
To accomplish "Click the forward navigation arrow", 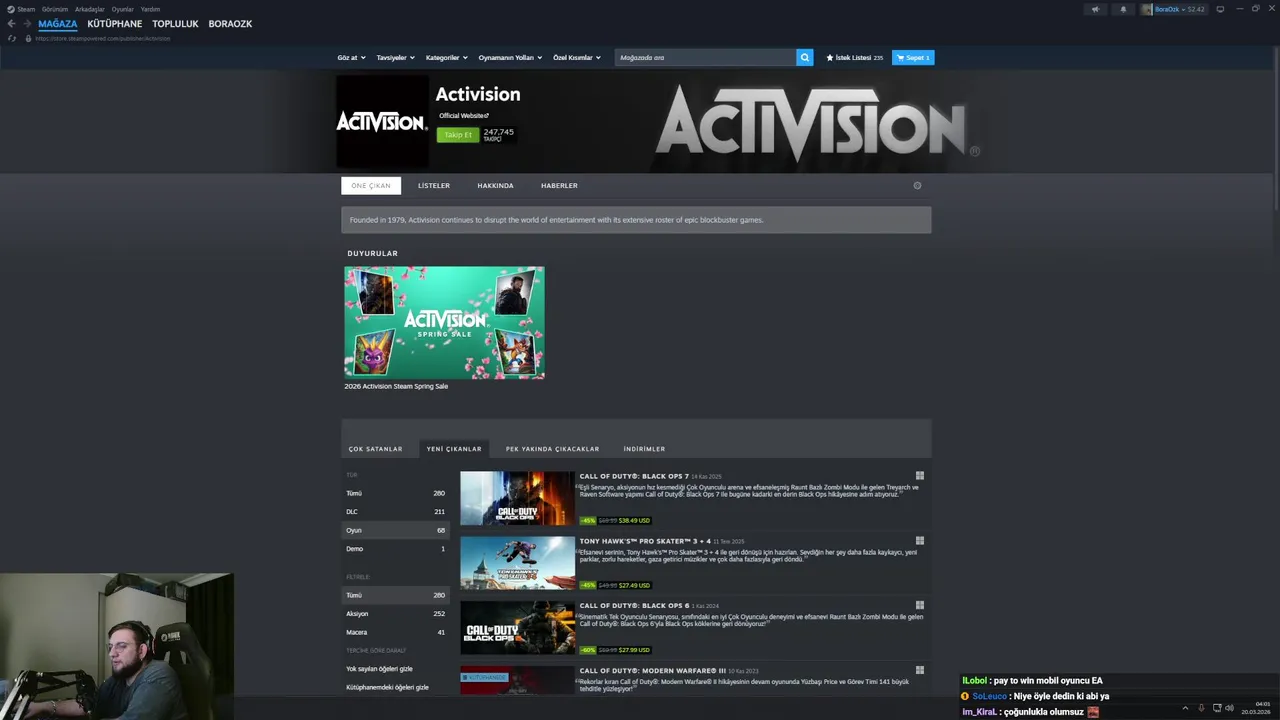I will click(x=27, y=24).
